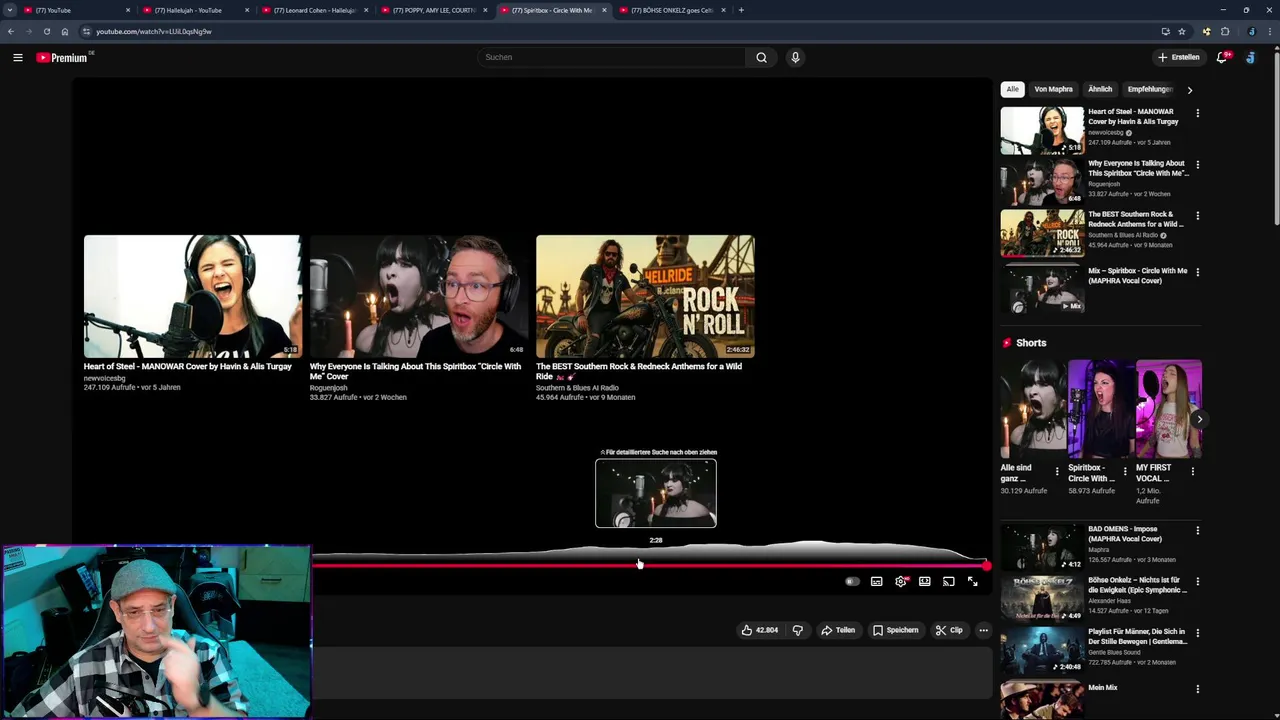Click the address bar URL
Viewport: 1280px width, 720px height.
coord(154,31)
